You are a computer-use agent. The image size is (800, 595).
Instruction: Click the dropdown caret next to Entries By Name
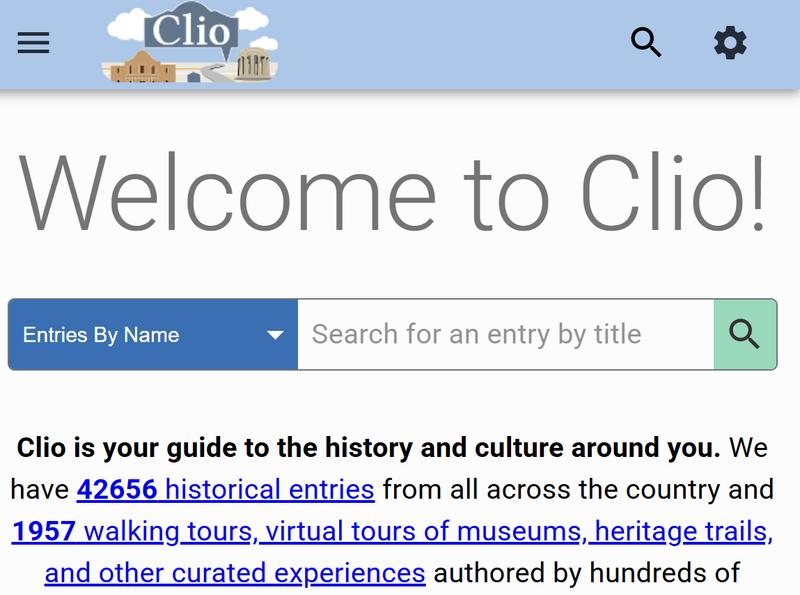277,334
